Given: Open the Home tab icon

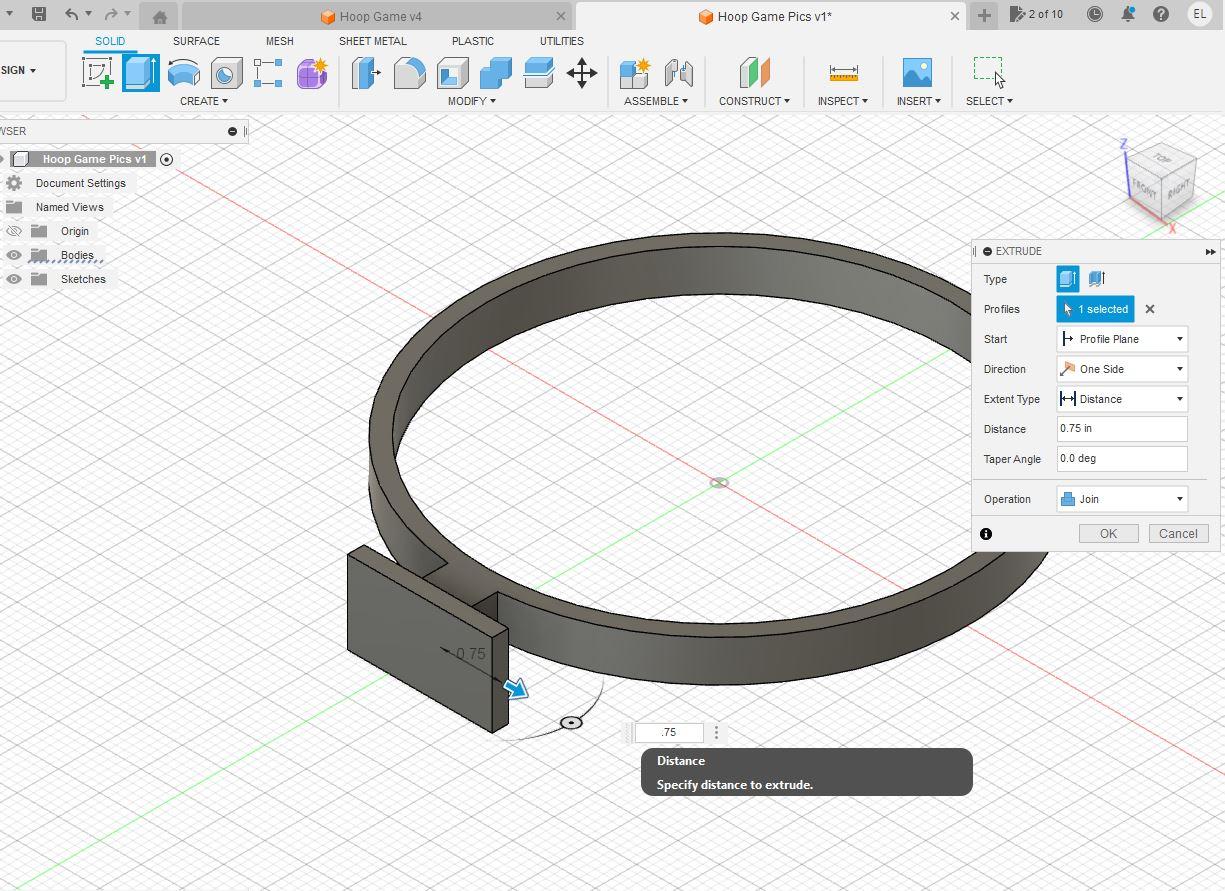Looking at the screenshot, I should click(159, 16).
